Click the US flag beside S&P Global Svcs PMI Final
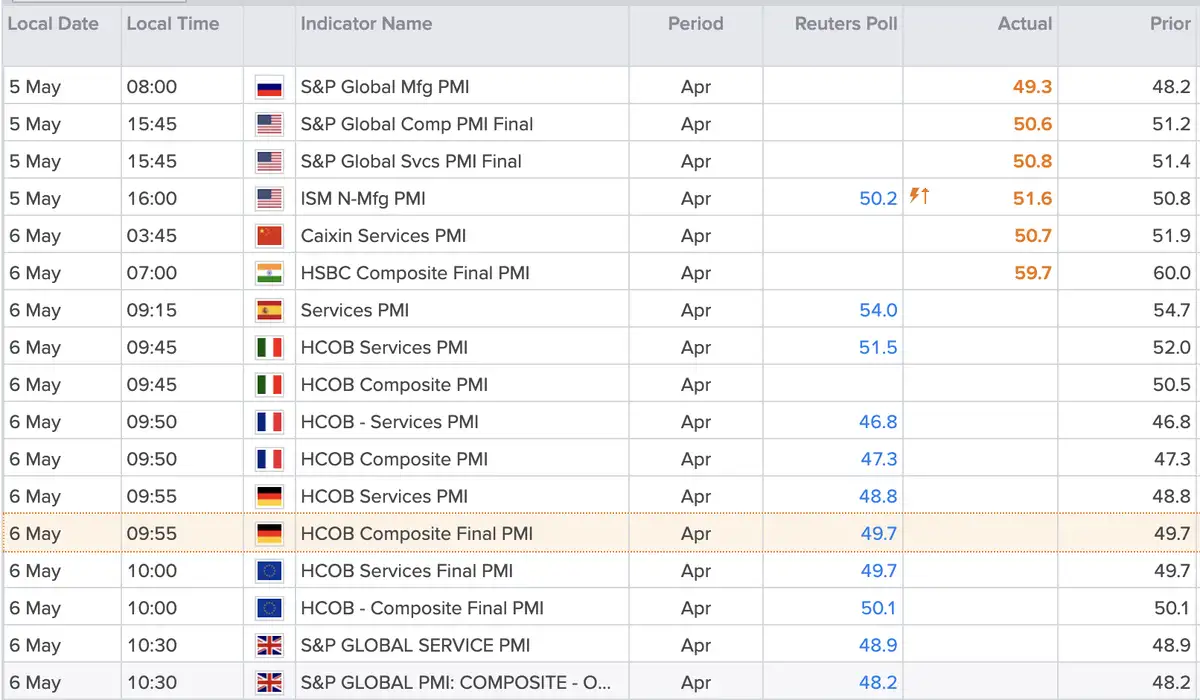 pos(270,161)
